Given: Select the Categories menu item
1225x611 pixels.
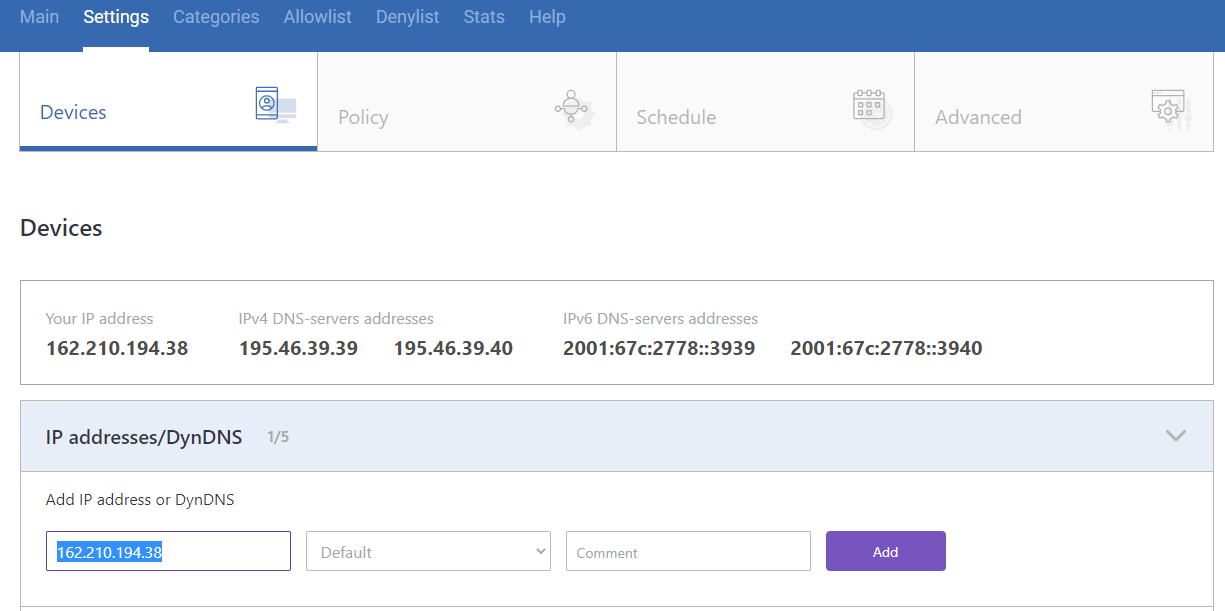Looking at the screenshot, I should coord(216,17).
